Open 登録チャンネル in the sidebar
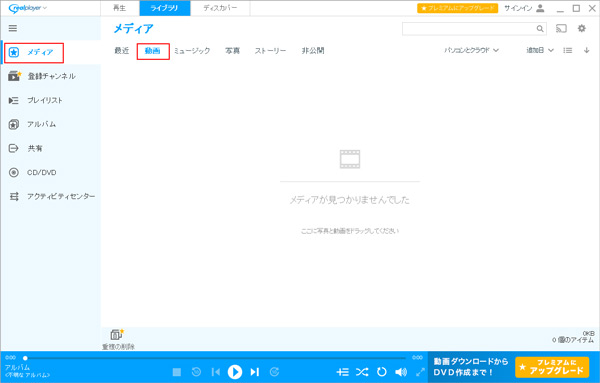Screen dimensions: 600x383 pos(51,76)
